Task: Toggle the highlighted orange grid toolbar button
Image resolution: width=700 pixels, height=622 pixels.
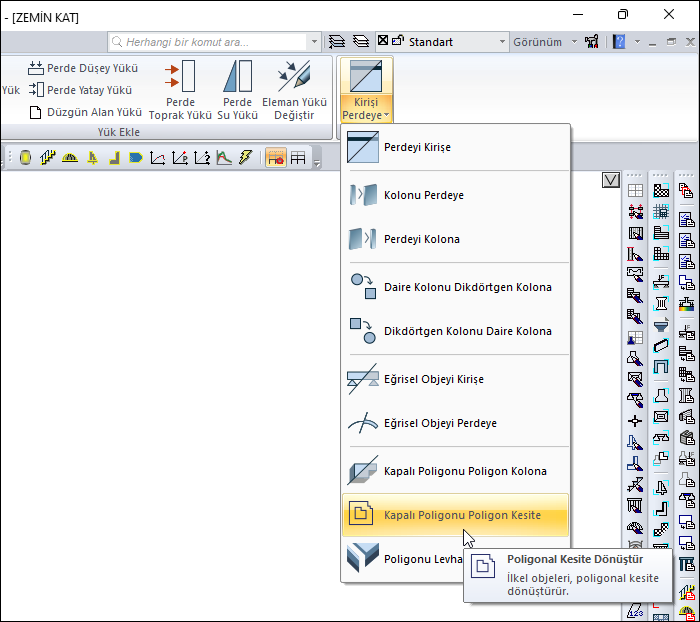Action: 275,158
